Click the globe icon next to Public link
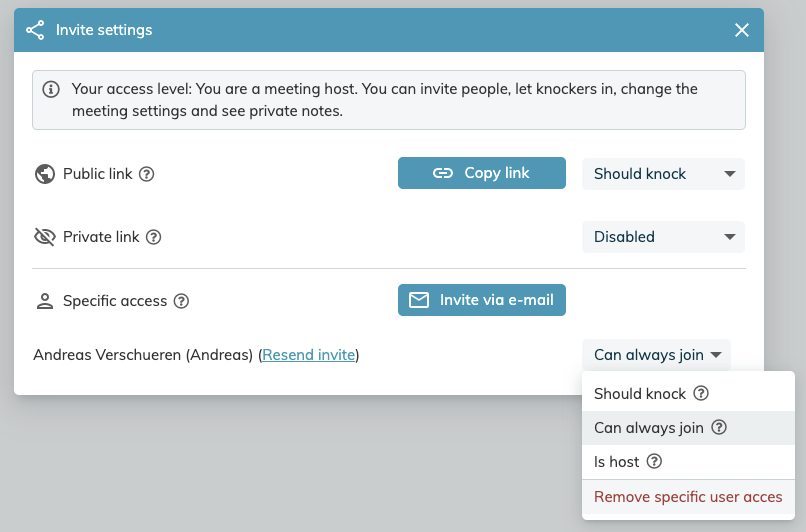The image size is (806, 532). coord(45,174)
